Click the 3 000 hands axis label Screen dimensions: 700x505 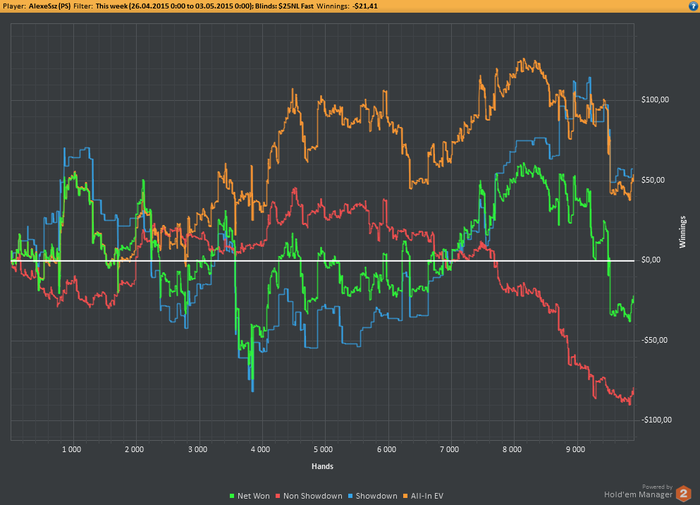tap(197, 450)
